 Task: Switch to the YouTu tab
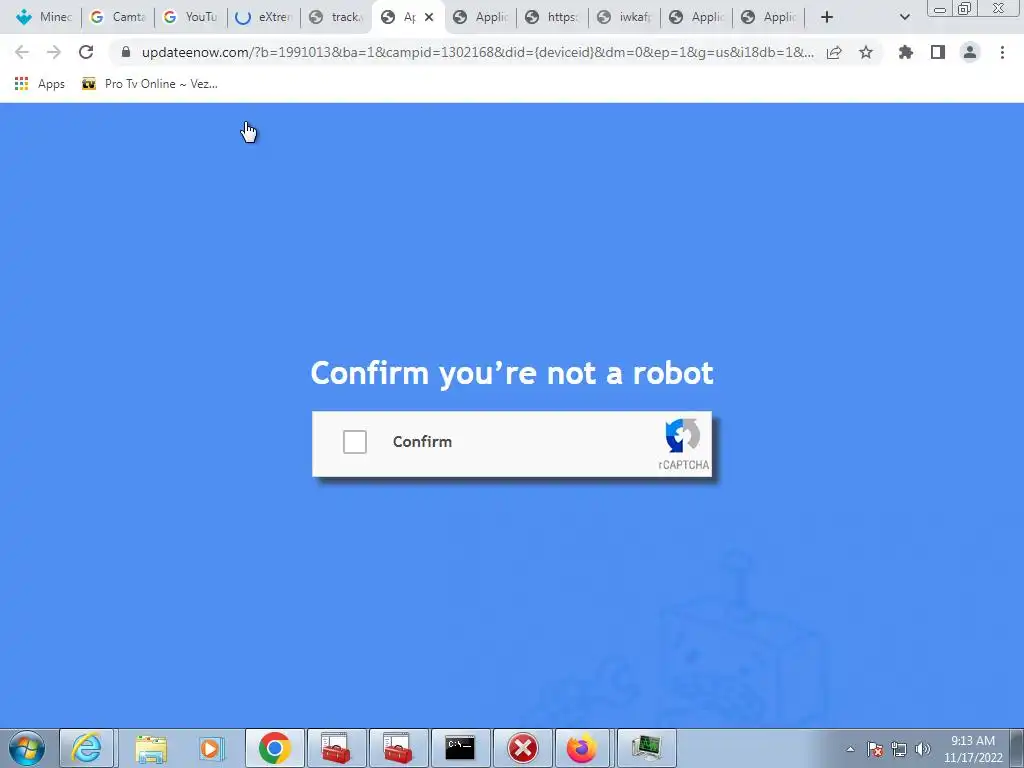click(x=190, y=17)
